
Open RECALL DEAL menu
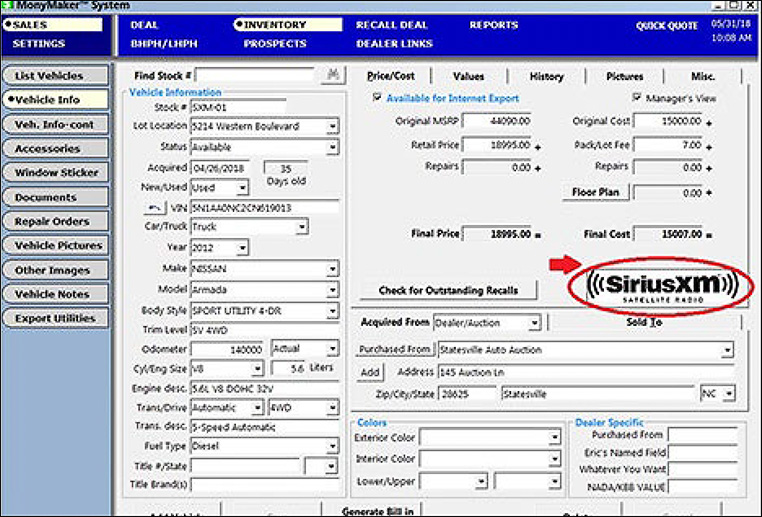click(392, 25)
